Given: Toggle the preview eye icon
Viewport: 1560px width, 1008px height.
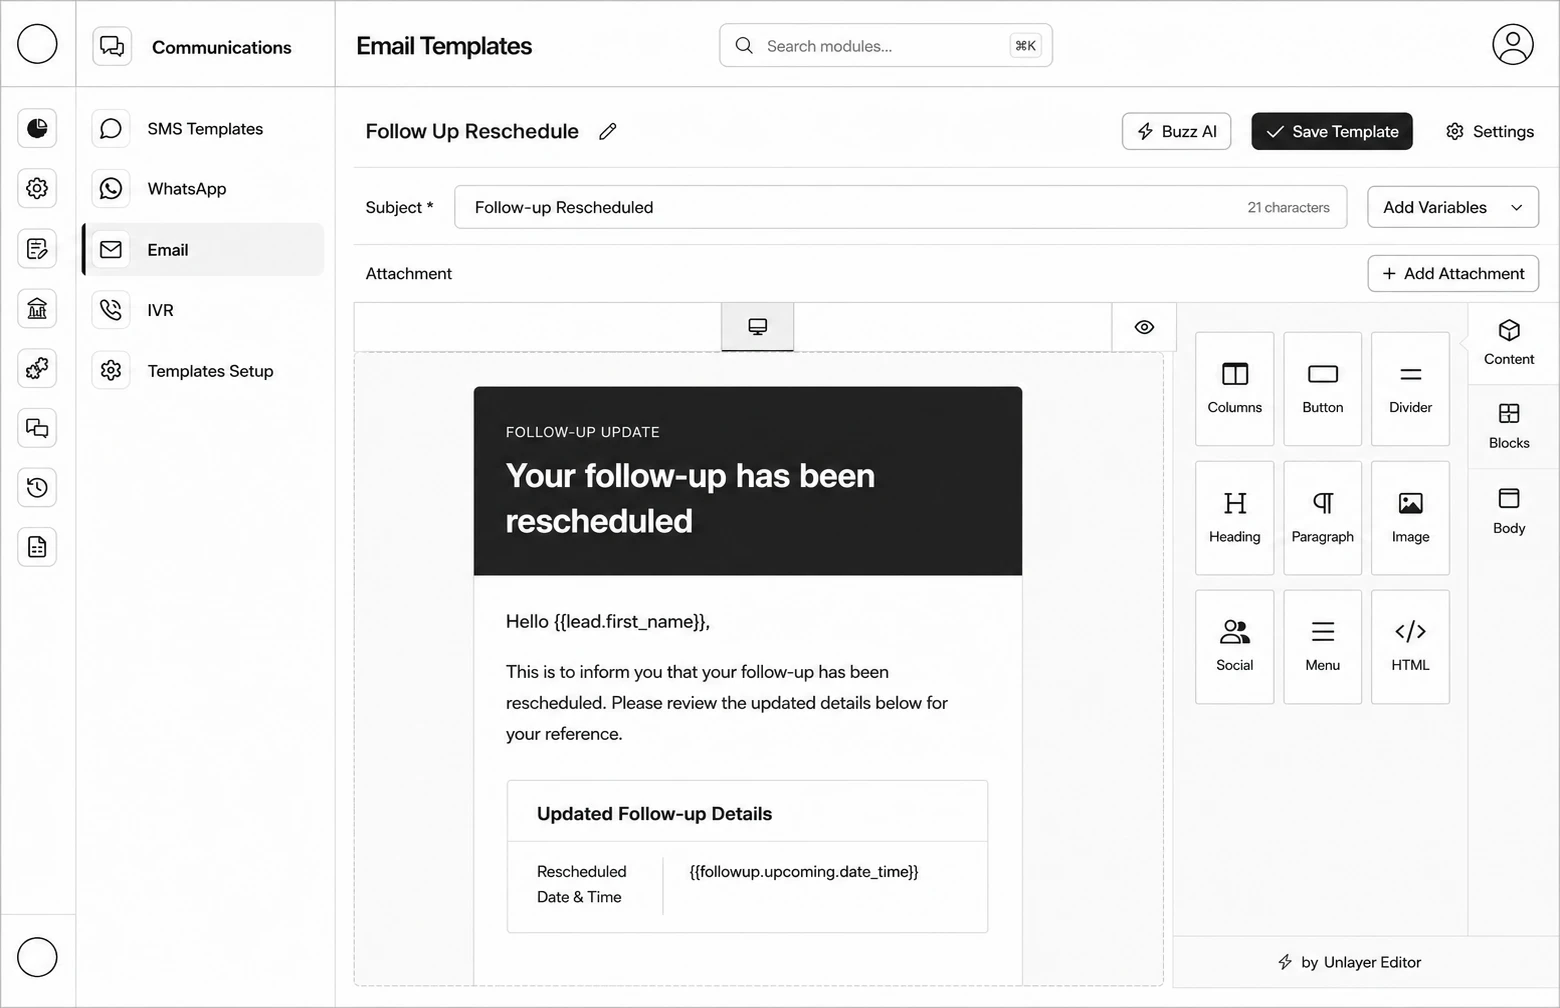Looking at the screenshot, I should tap(1144, 327).
